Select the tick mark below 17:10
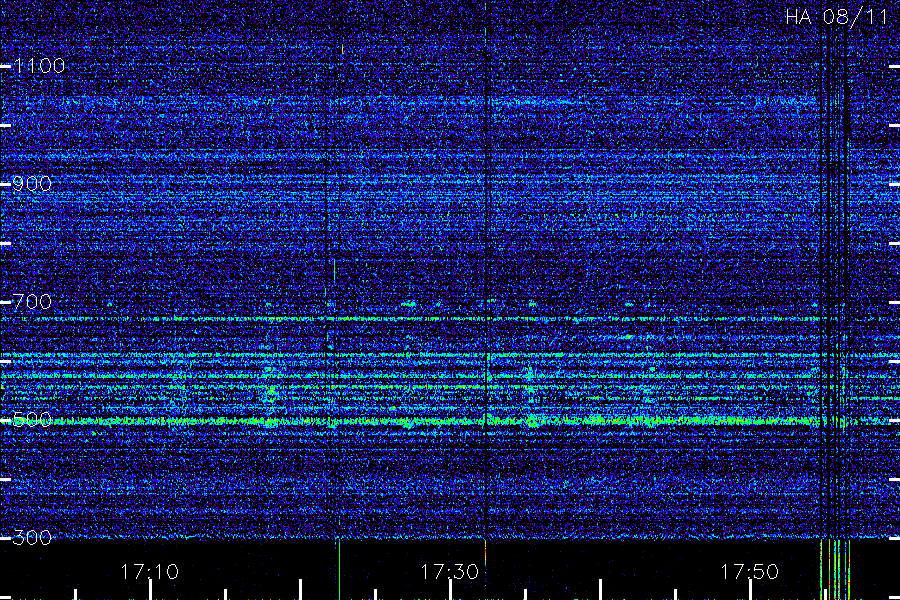Viewport: 900px width, 600px height. 150,590
